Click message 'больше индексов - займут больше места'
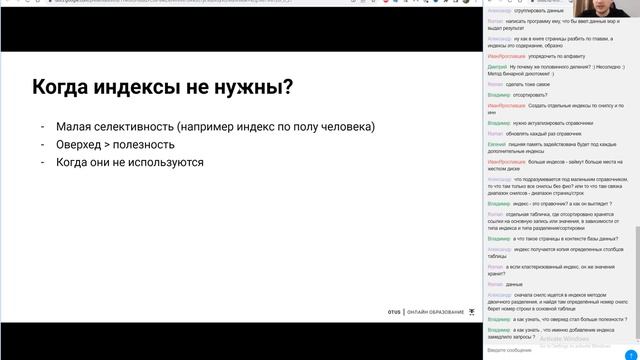Viewport: 640px width, 360px height. [x=555, y=165]
